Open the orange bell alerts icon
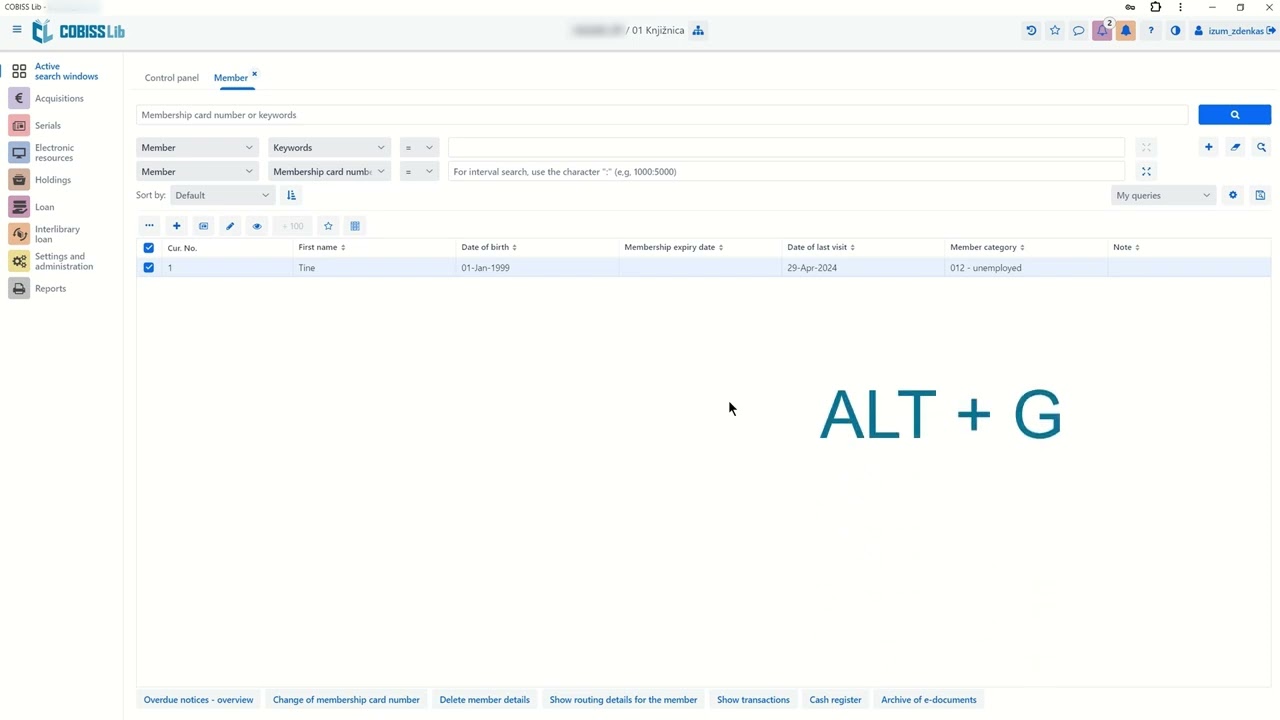The height and width of the screenshot is (720, 1280). click(1126, 31)
